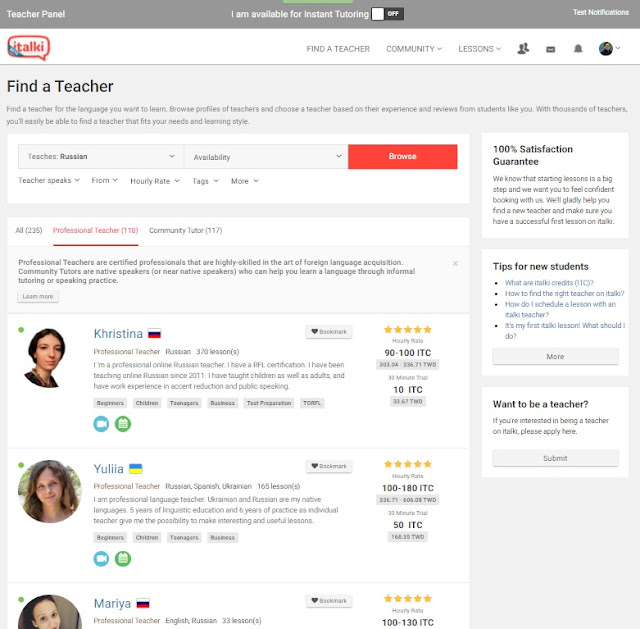Open 'How do I schedule a lesson' link
The width and height of the screenshot is (640, 629).
(x=560, y=309)
